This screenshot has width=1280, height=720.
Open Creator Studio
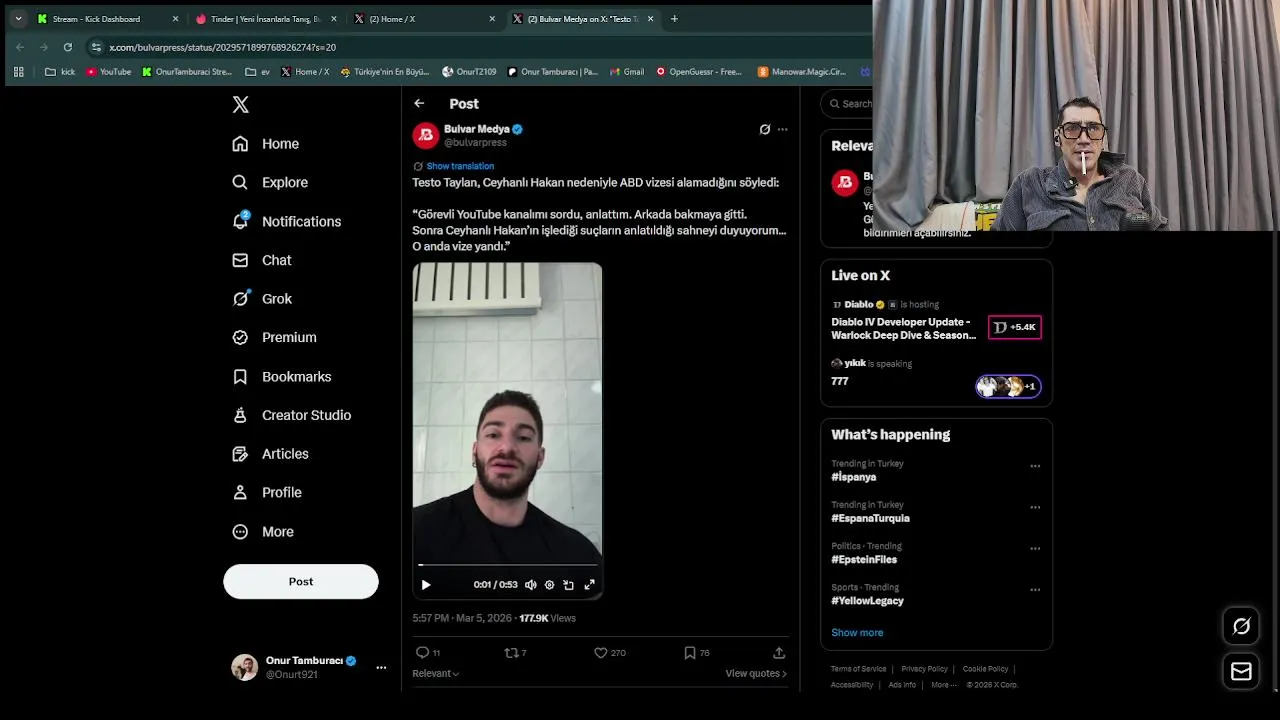coord(292,415)
